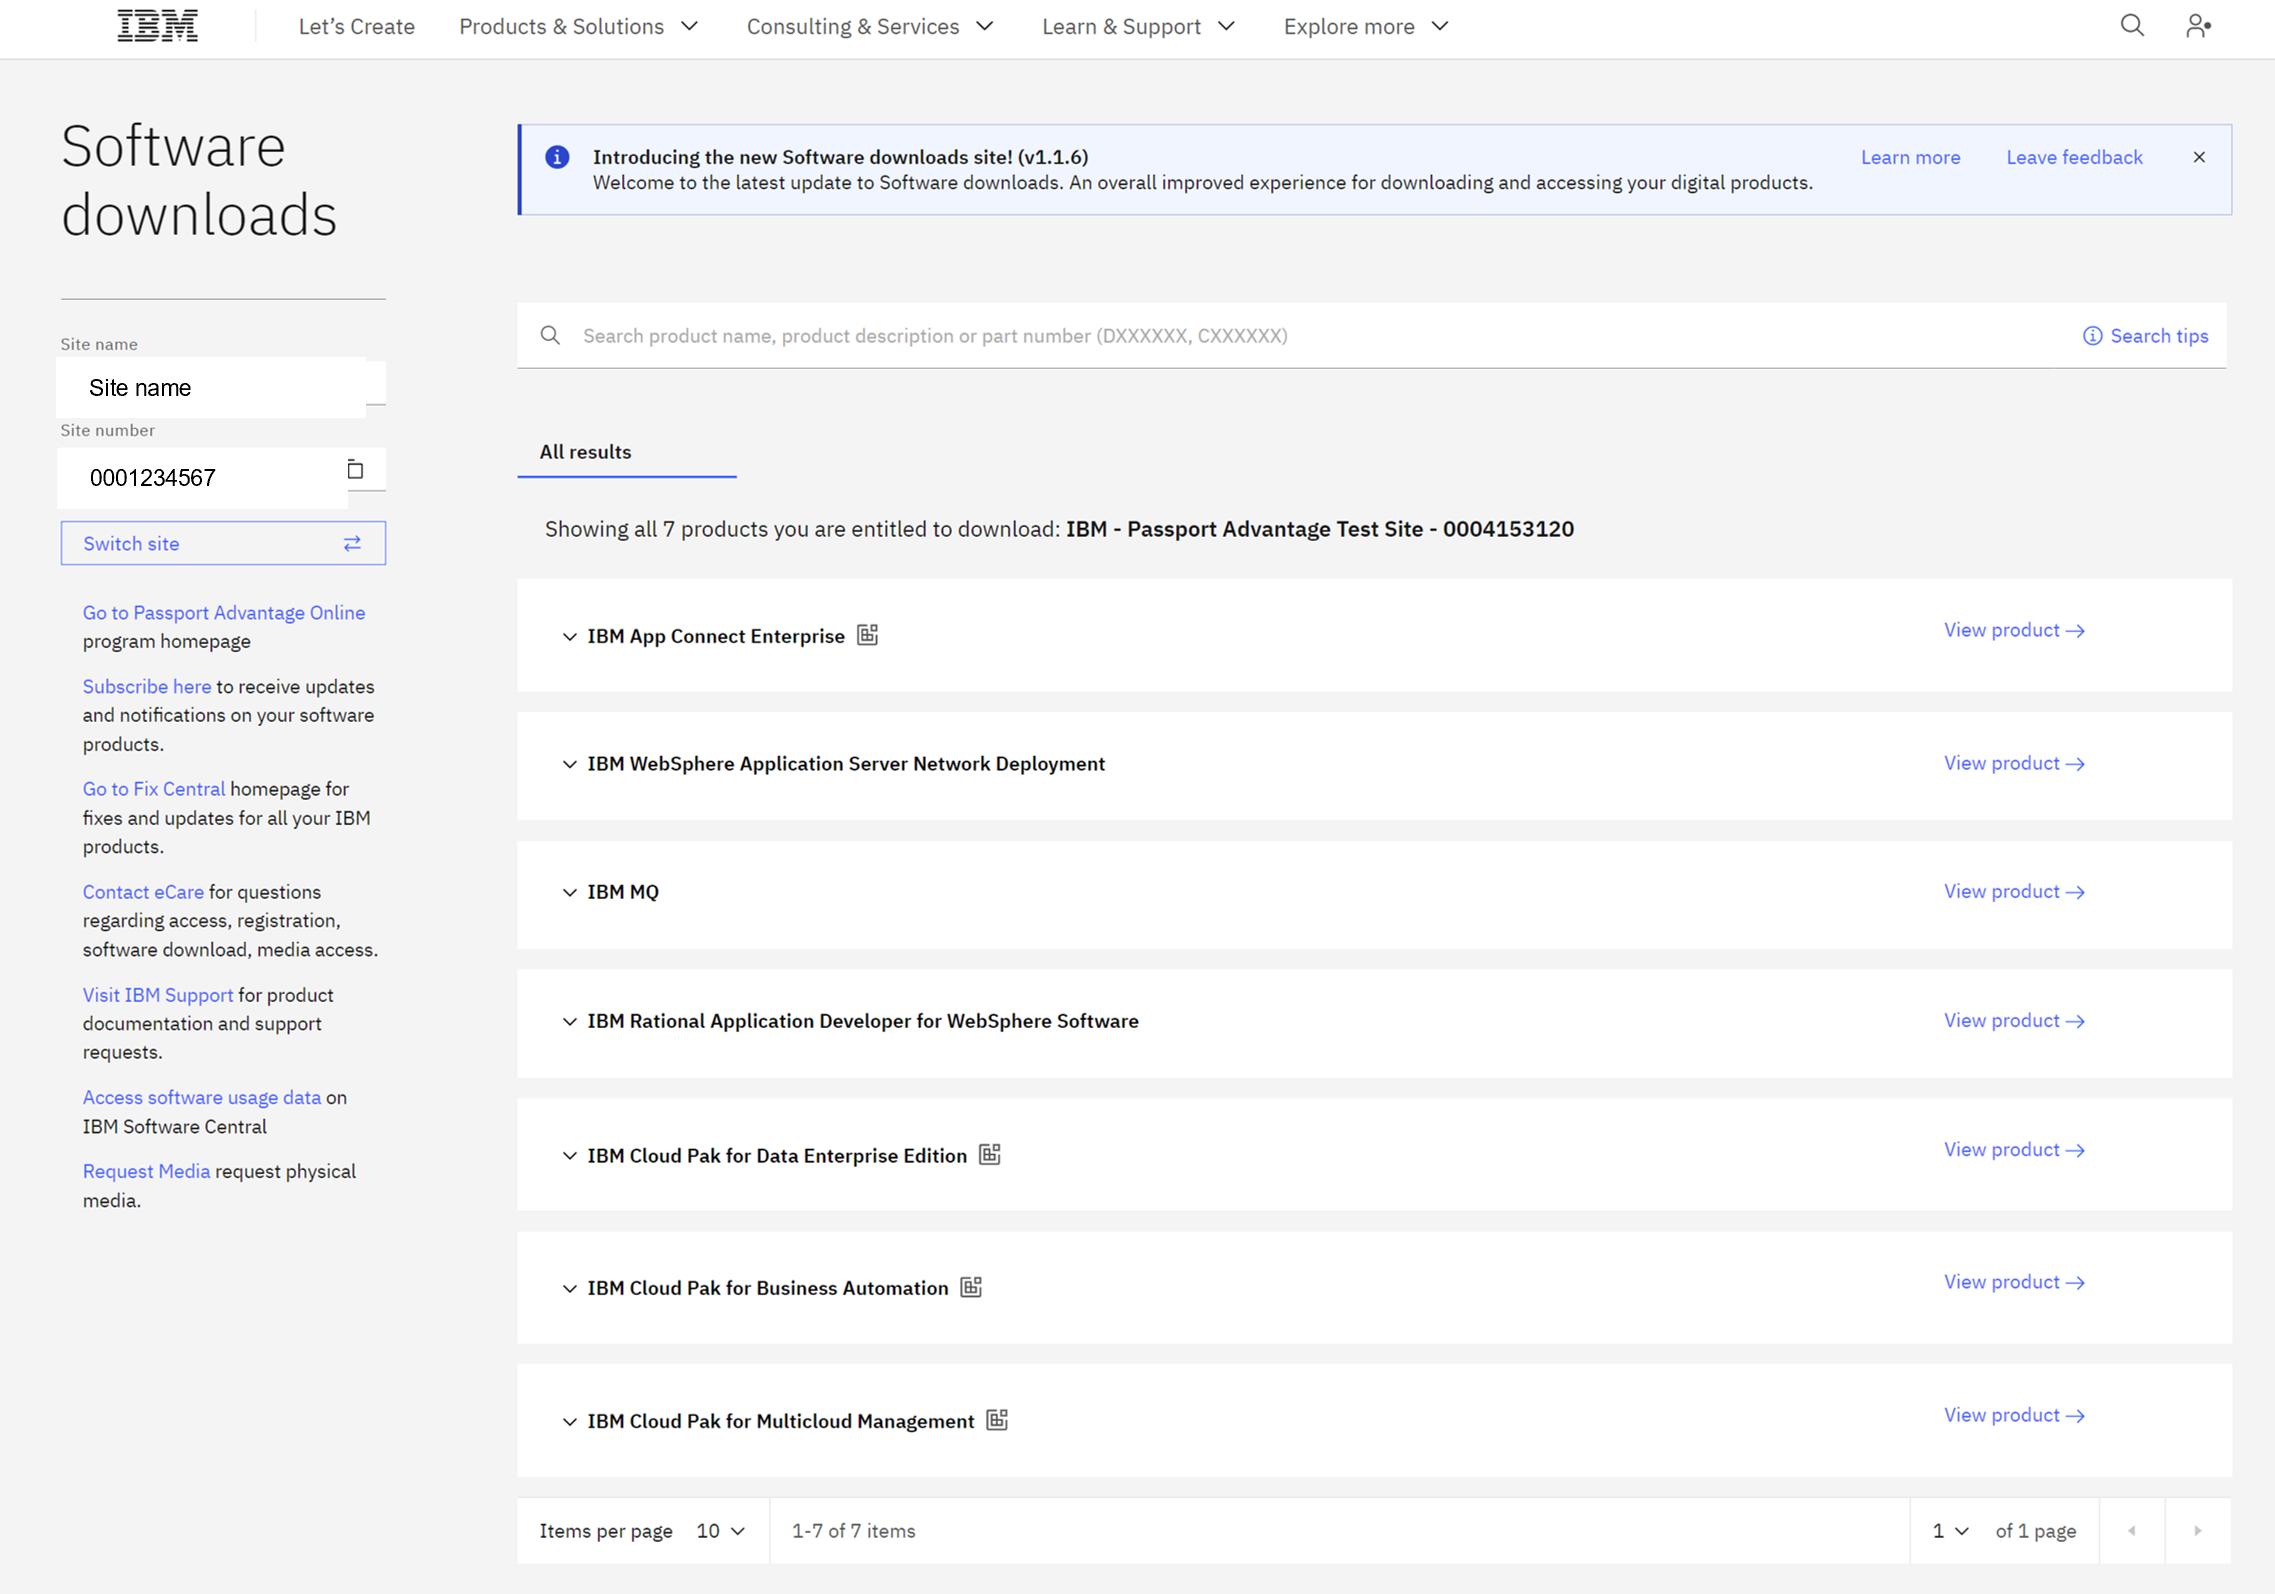Image resolution: width=2275 pixels, height=1594 pixels.
Task: Go to the next page arrow
Action: point(2198,1530)
